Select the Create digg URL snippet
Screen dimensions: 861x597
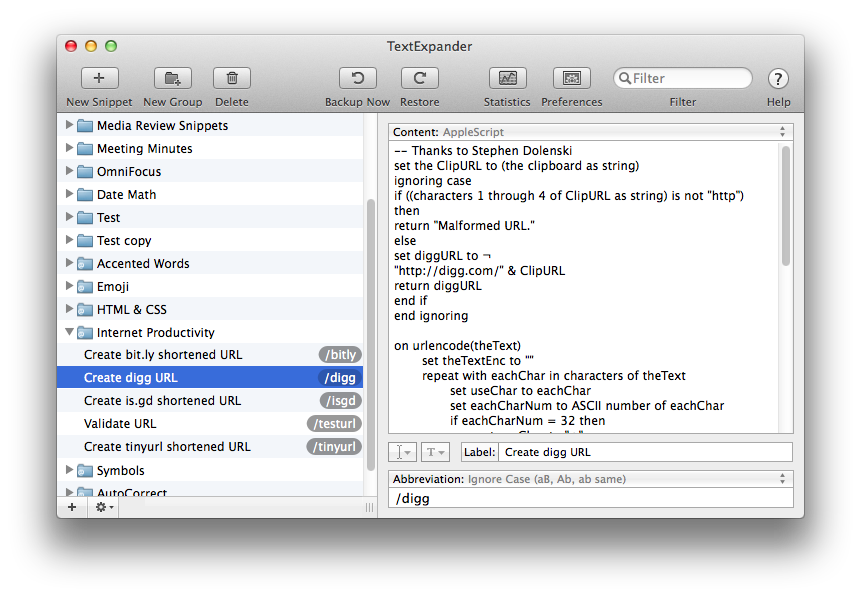coord(210,378)
